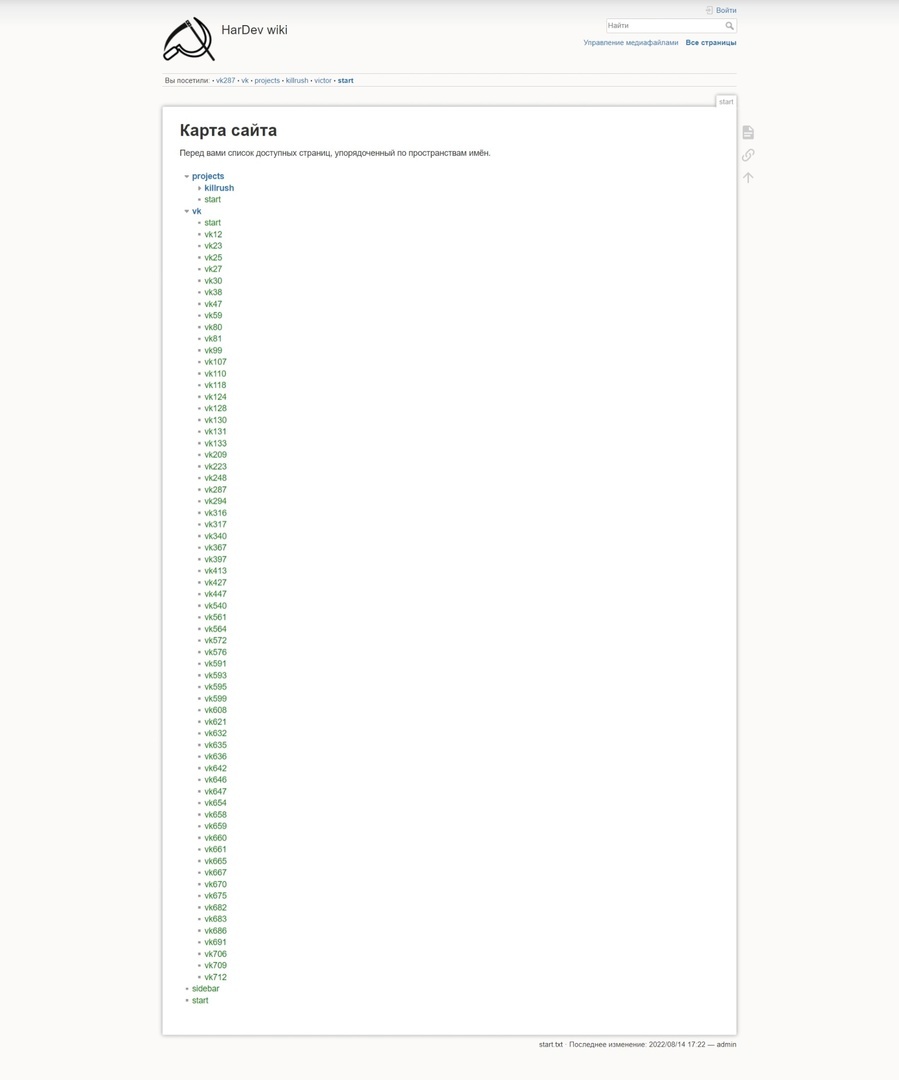Open the show page document icon
The width and height of the screenshot is (899, 1080).
tap(748, 132)
